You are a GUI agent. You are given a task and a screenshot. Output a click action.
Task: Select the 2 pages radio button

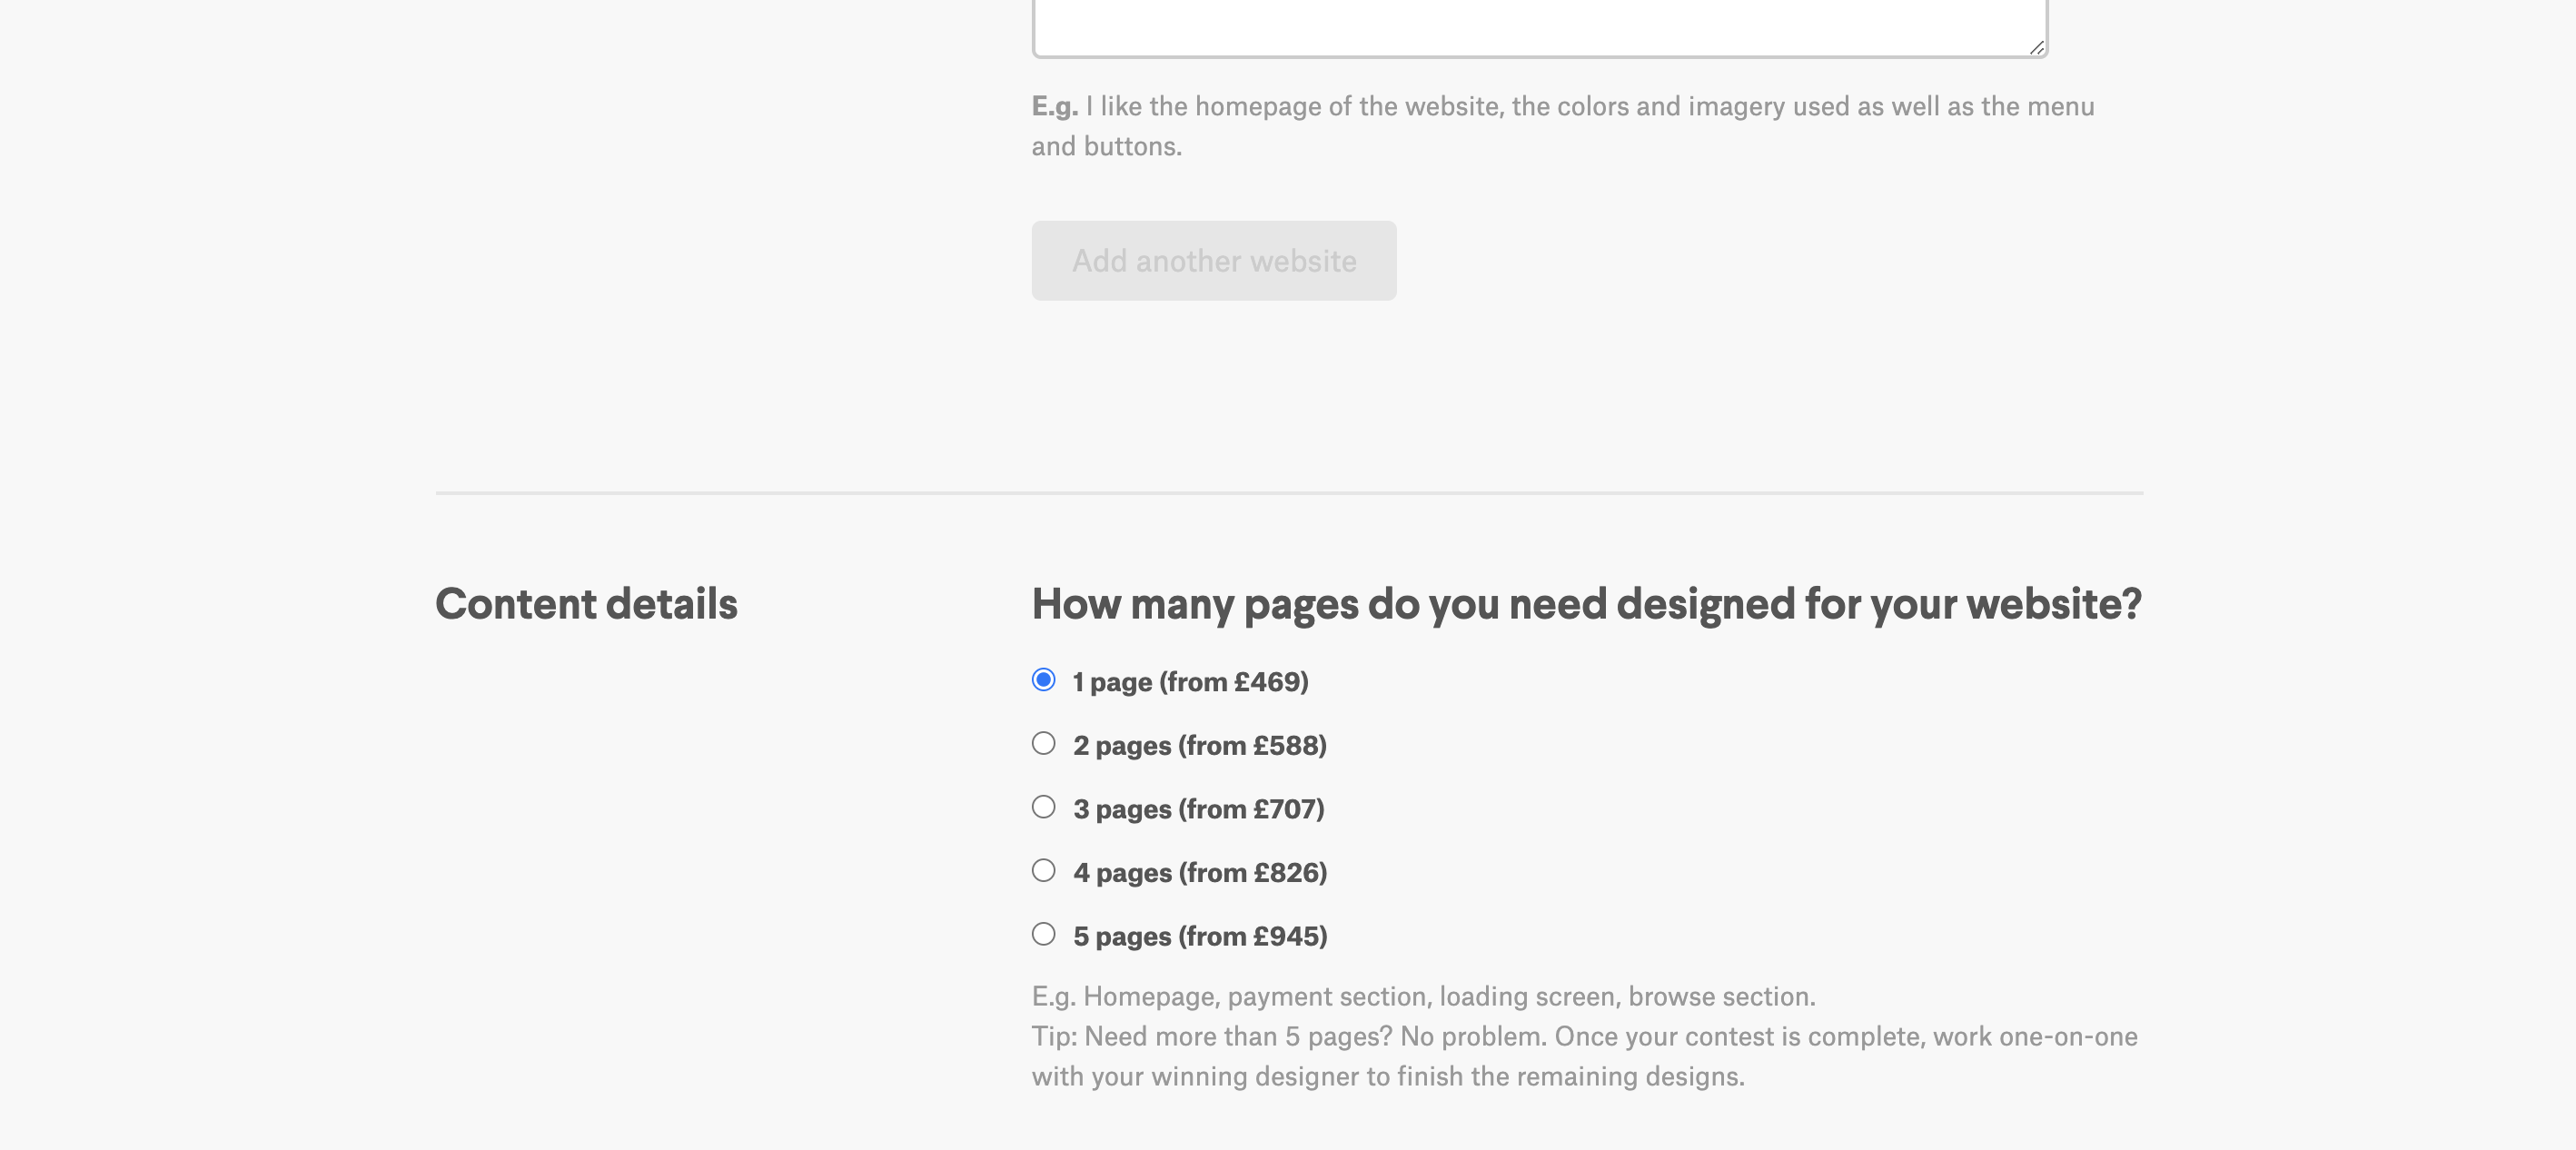pos(1043,743)
